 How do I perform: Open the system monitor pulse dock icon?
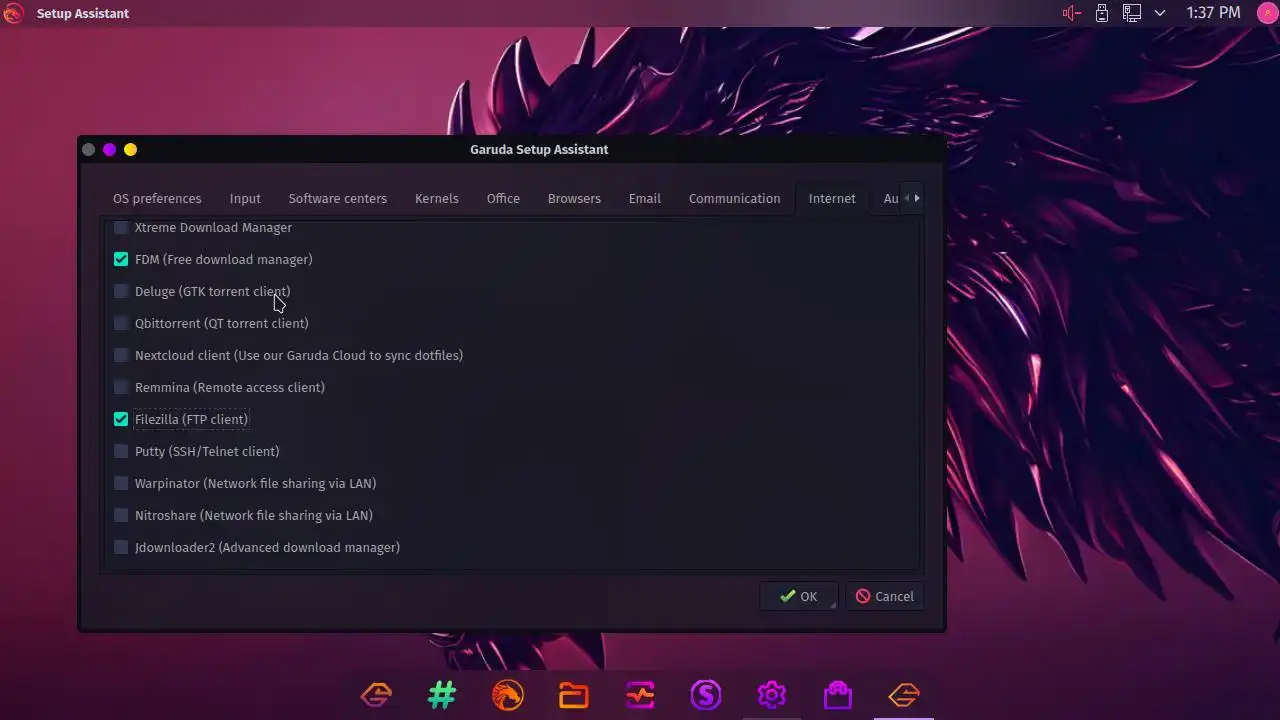[640, 694]
